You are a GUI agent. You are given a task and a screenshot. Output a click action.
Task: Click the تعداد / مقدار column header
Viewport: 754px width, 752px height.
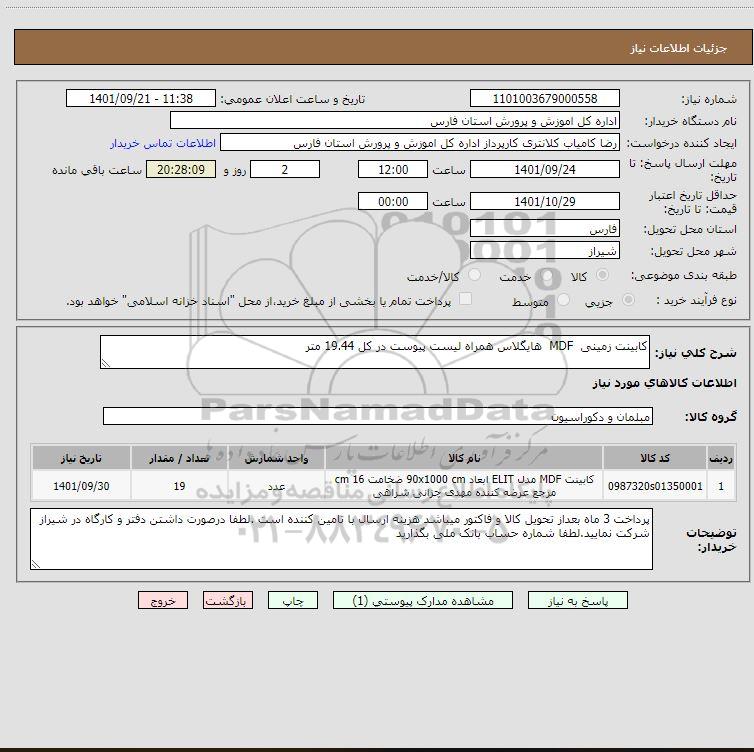[x=179, y=458]
